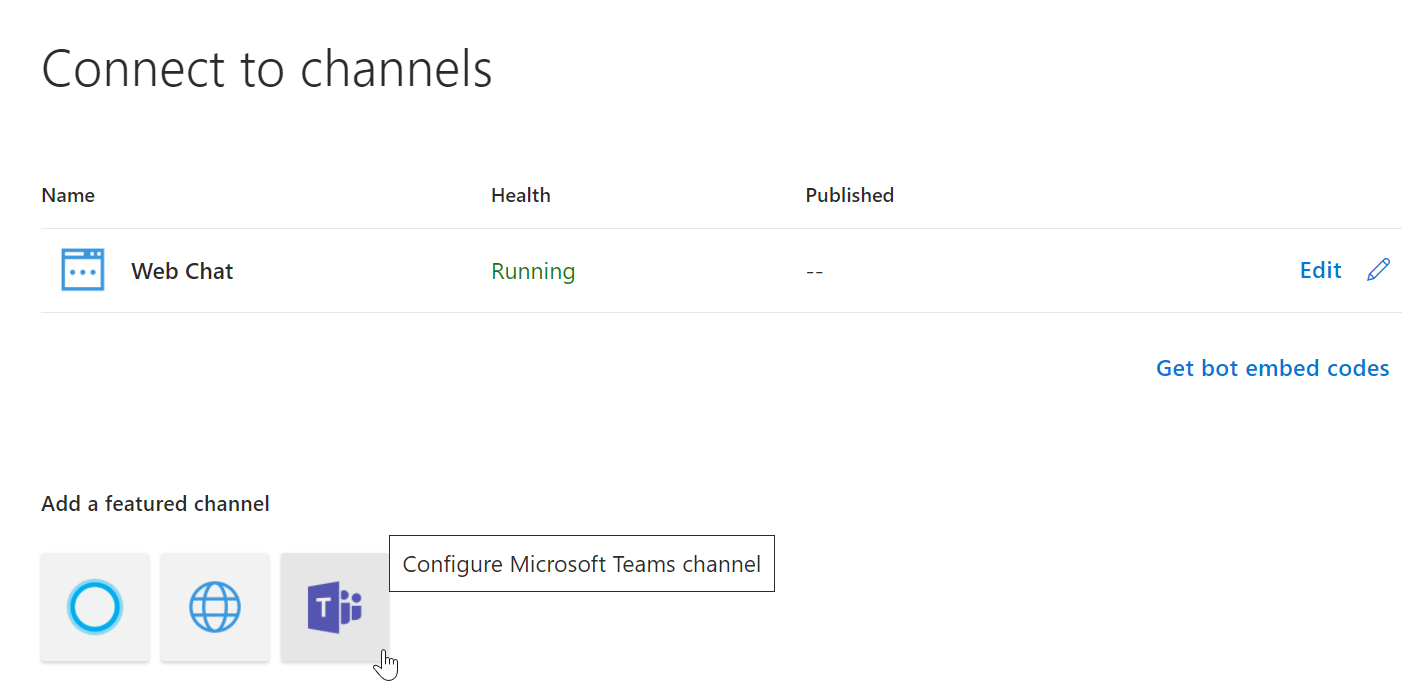Select the Web Chat channel name
The width and height of the screenshot is (1417, 693).
(x=182, y=271)
